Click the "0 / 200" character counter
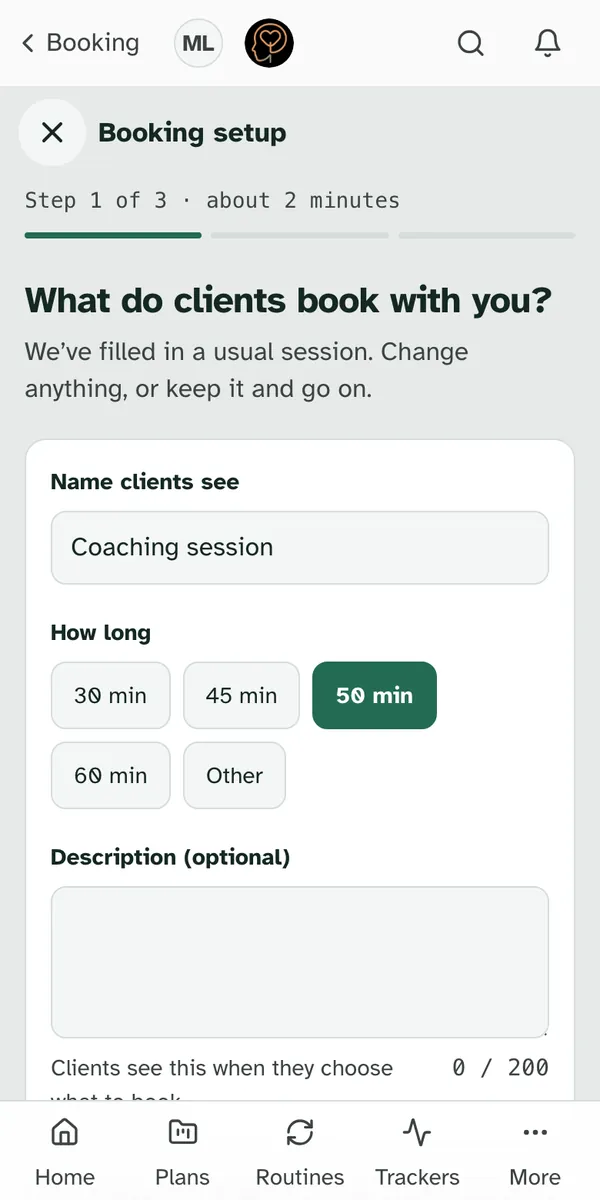 (x=500, y=1068)
